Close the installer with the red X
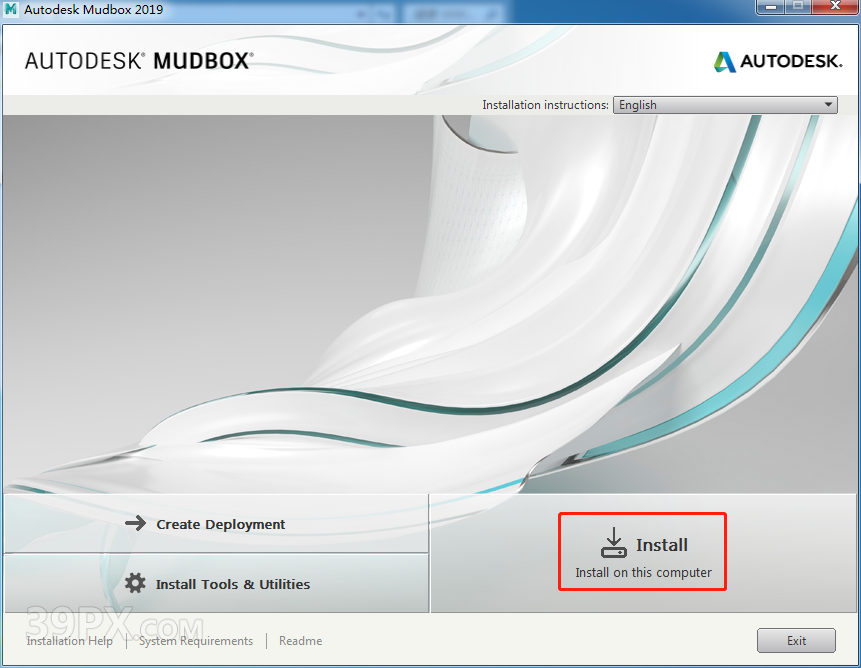861x668 pixels. (x=833, y=8)
